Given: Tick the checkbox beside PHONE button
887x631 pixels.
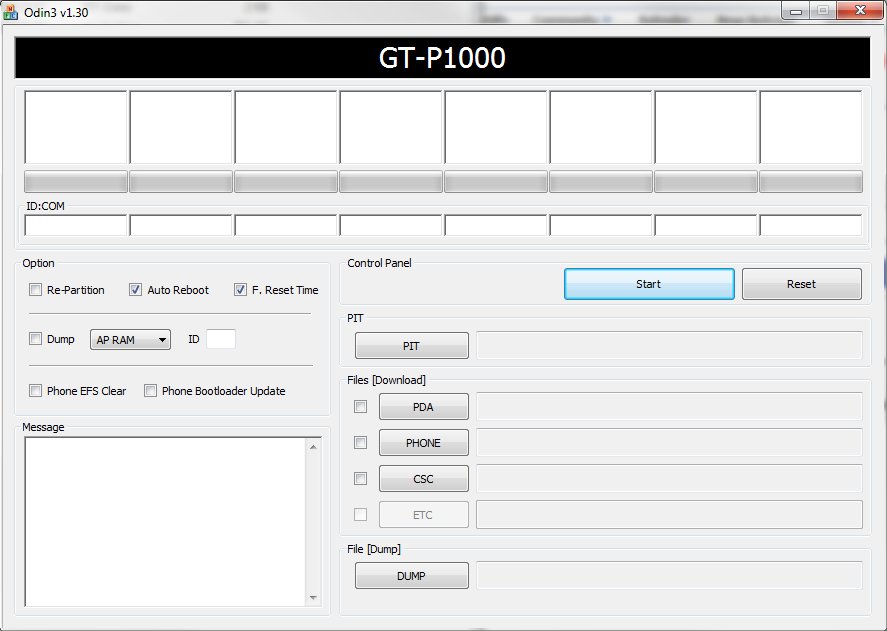Looking at the screenshot, I should 360,443.
